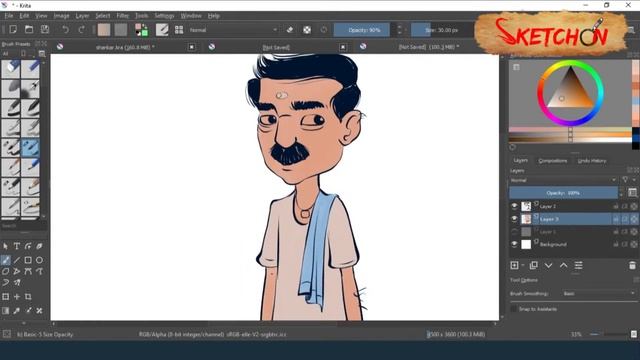Open the Filter menu
Image resolution: width=640 pixels, height=360 pixels.
click(122, 16)
